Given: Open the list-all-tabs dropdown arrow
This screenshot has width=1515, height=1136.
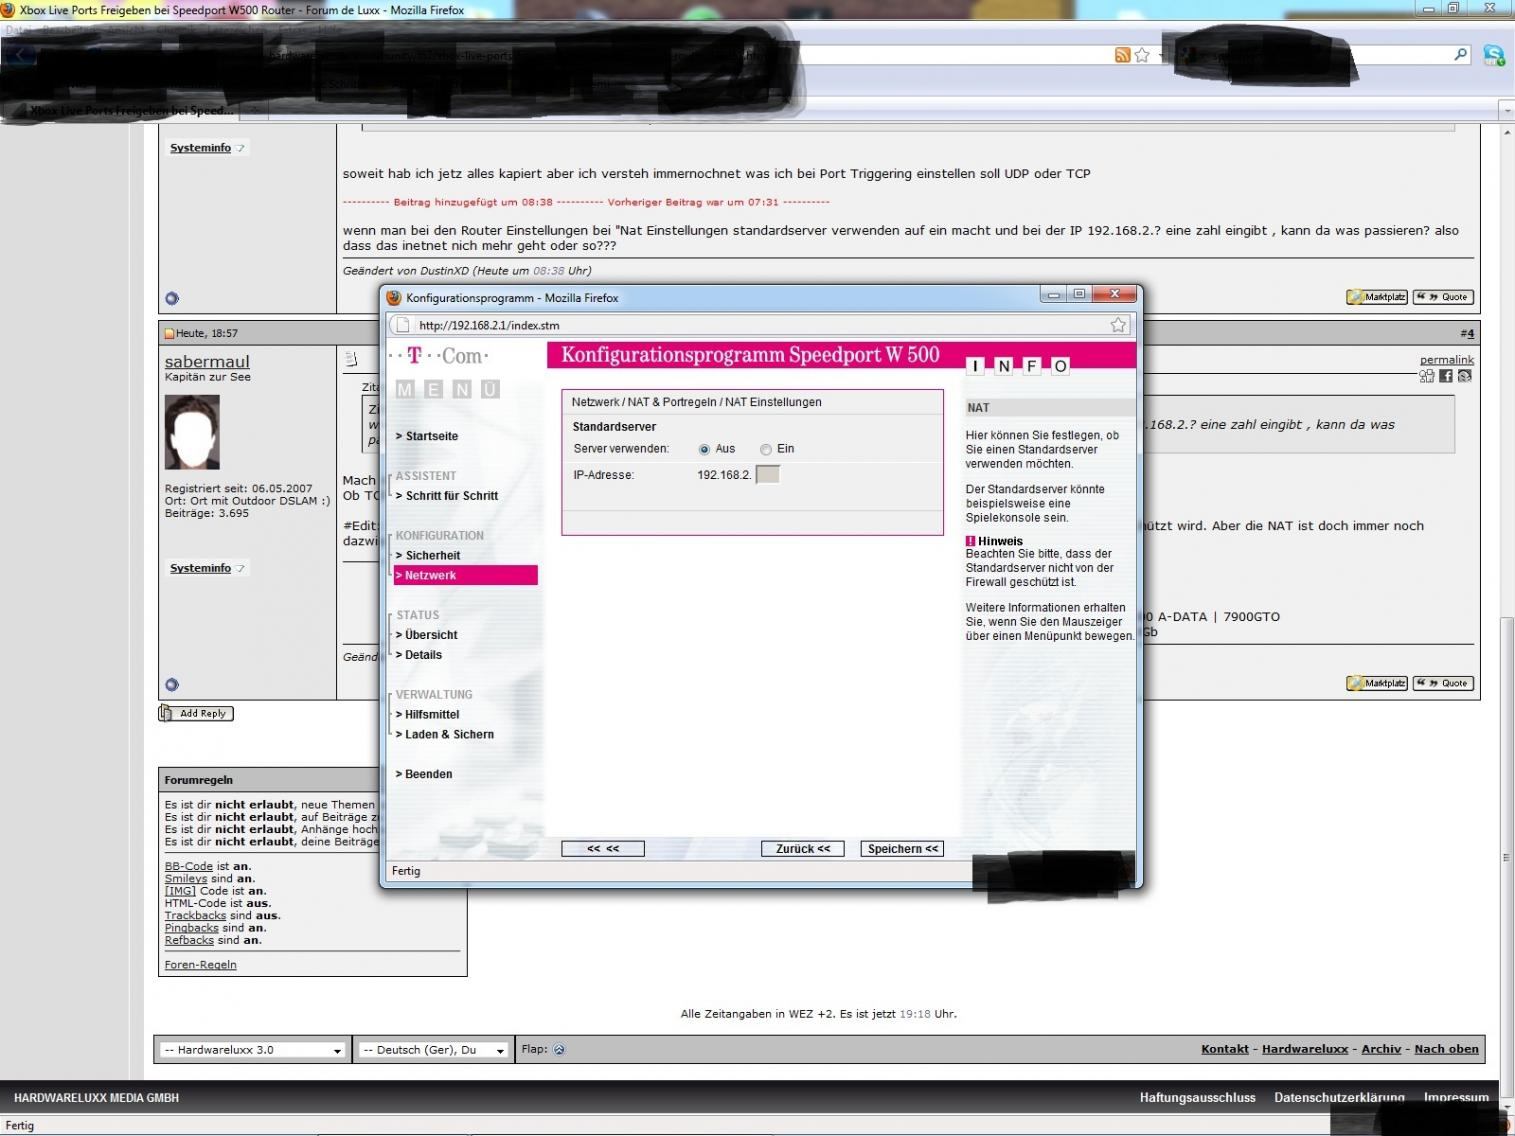Looking at the screenshot, I should 1506,110.
